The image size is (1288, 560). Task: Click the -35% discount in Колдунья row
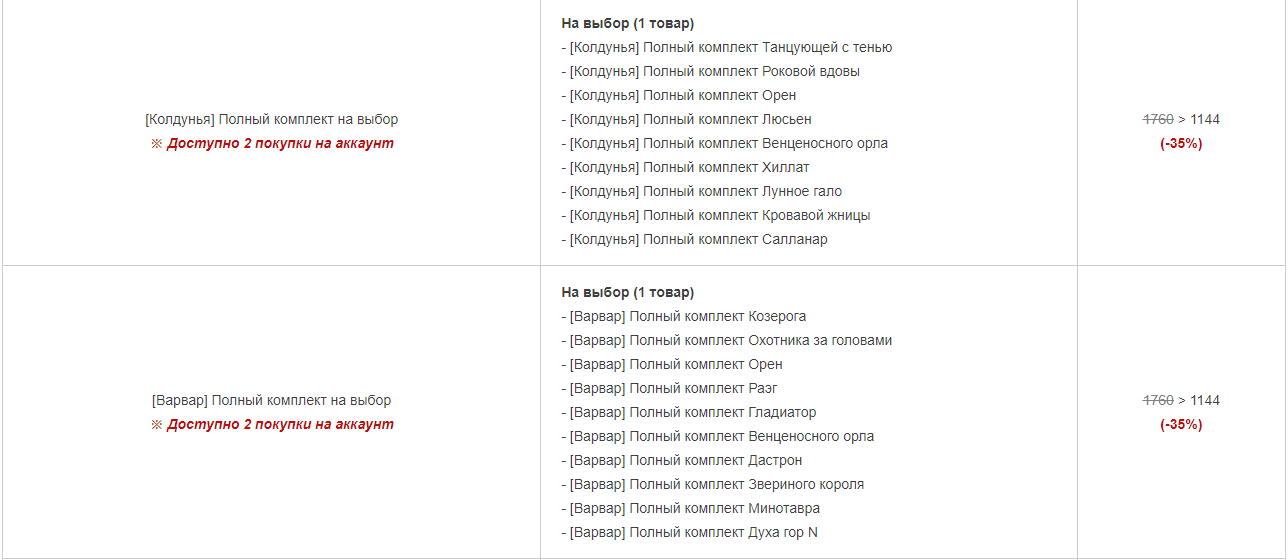pyautogui.click(x=1181, y=143)
